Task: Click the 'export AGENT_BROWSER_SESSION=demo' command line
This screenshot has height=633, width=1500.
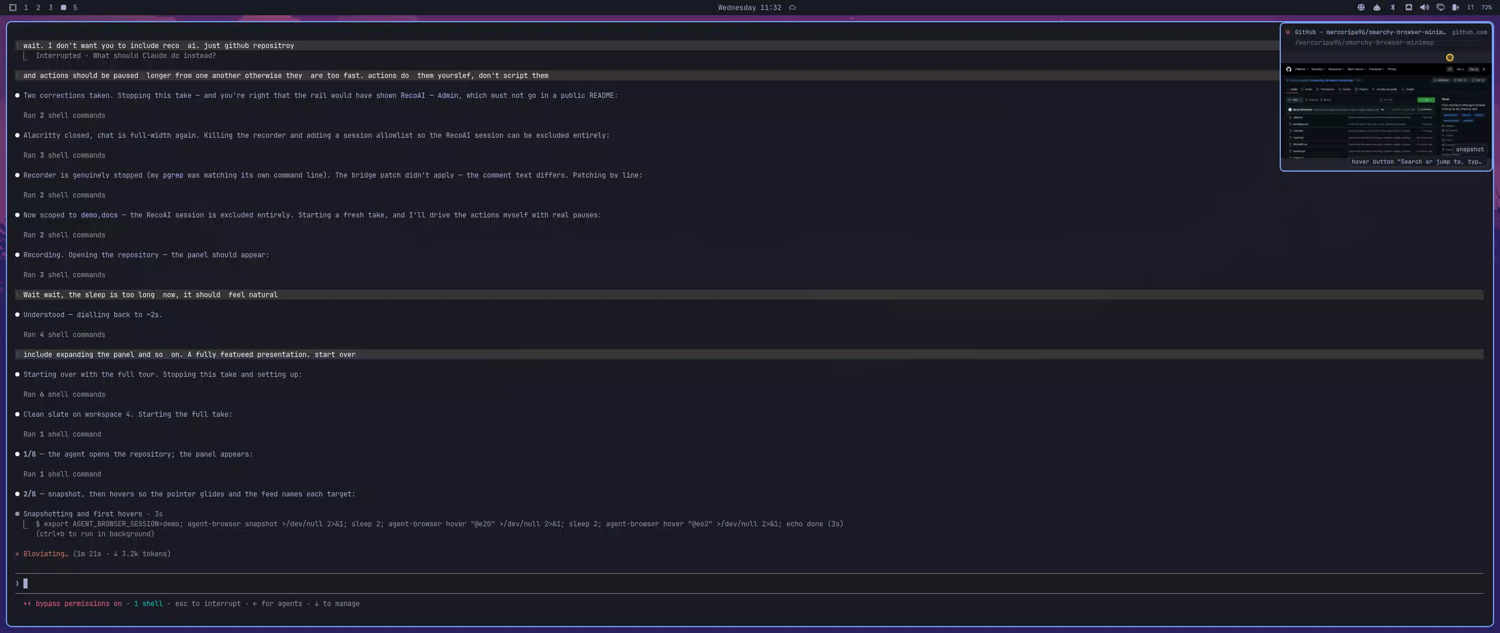Action: [x=439, y=523]
